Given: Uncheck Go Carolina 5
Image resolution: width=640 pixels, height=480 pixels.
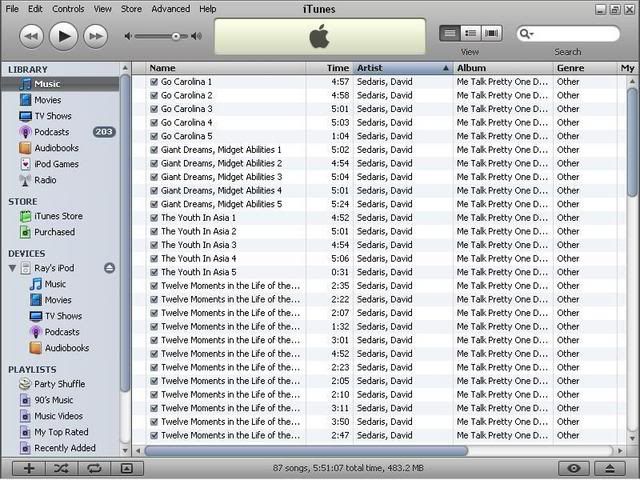Looking at the screenshot, I should pos(154,136).
